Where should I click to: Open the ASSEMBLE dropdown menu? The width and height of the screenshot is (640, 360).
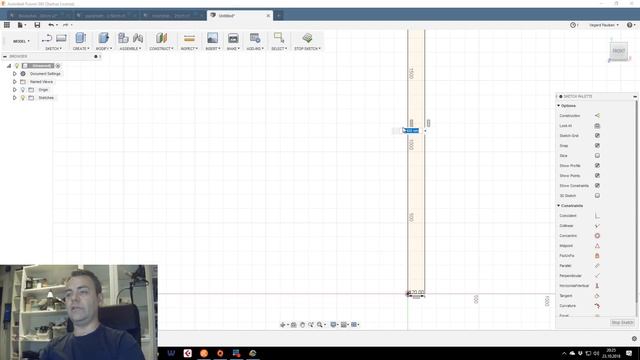[130, 49]
